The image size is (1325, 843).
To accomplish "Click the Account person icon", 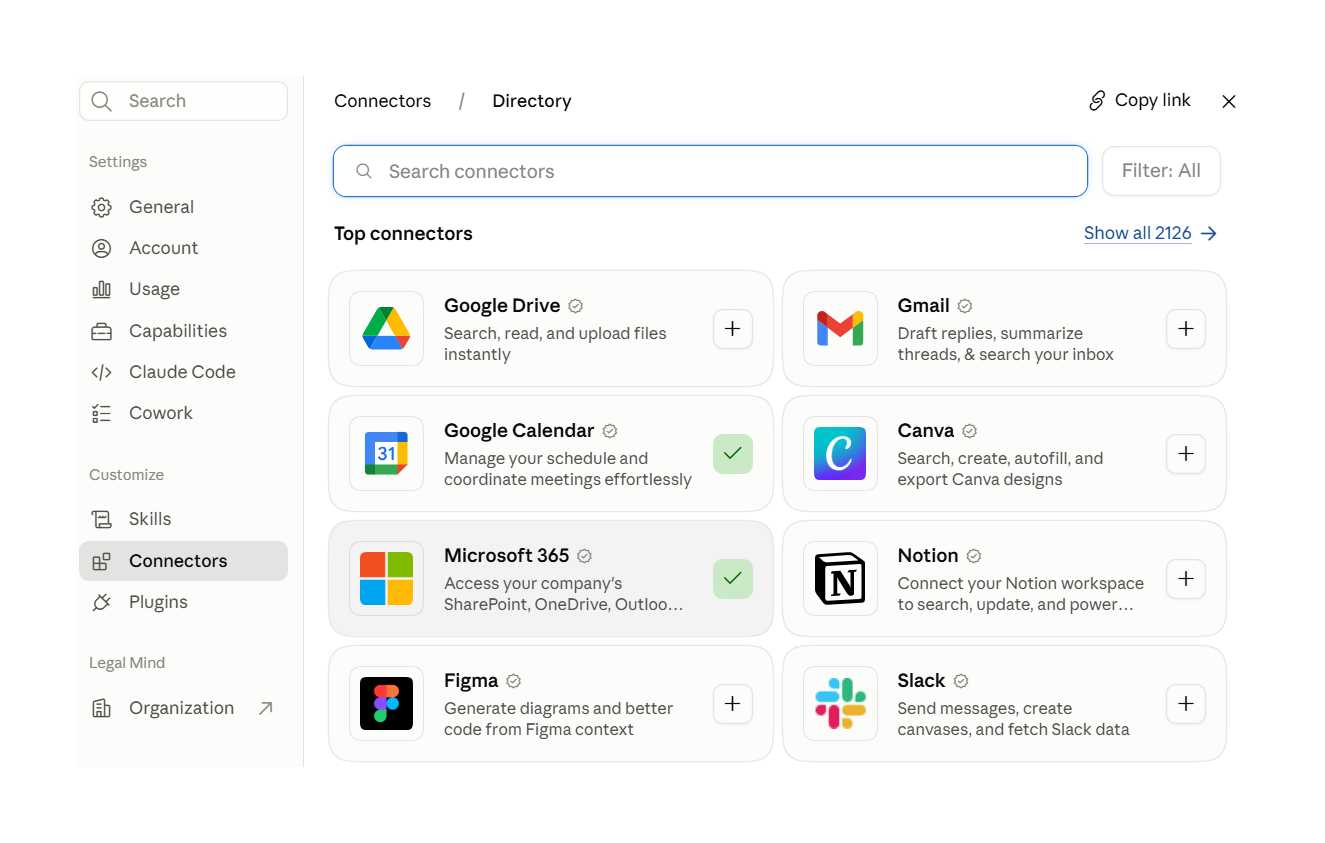I will point(101,248).
